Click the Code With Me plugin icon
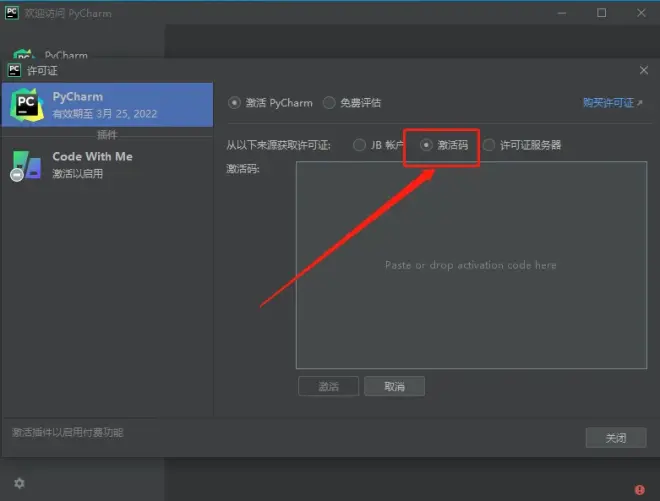The height and width of the screenshot is (501, 660). (26, 165)
